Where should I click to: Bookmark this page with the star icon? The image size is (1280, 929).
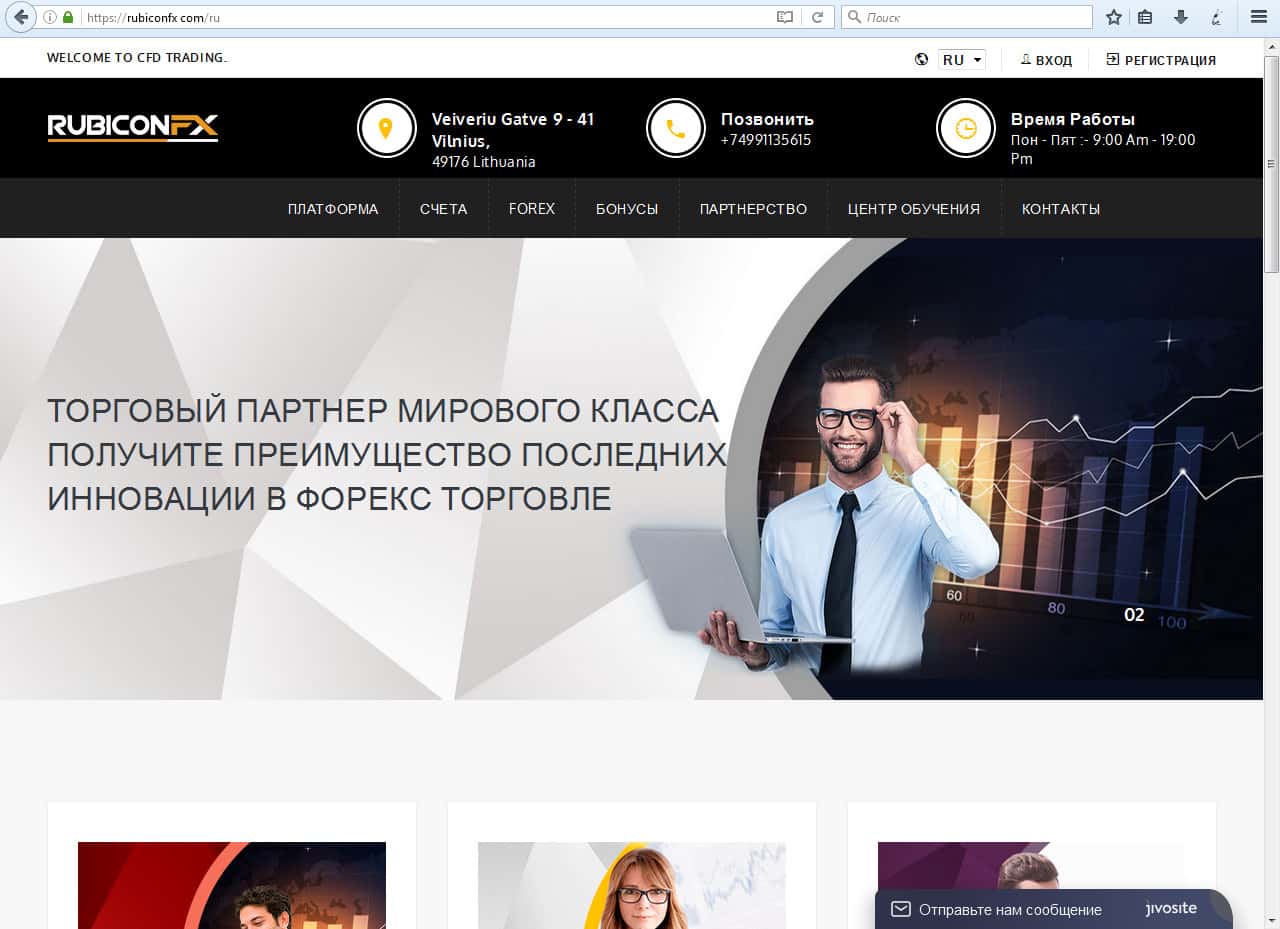(x=1113, y=17)
